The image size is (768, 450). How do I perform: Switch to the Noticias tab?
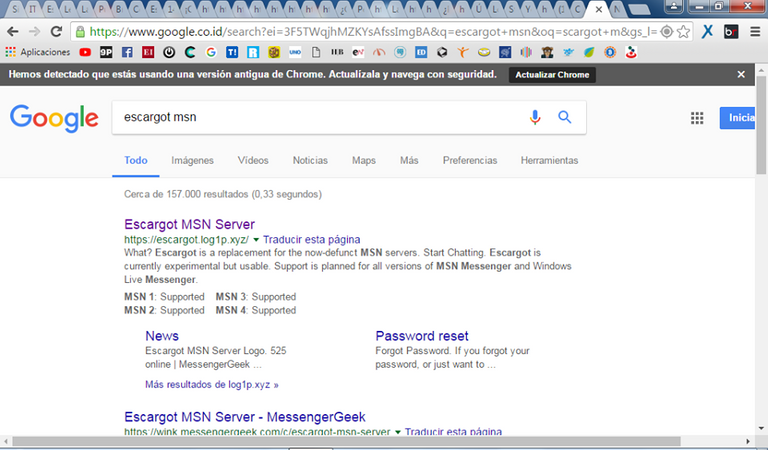[310, 161]
